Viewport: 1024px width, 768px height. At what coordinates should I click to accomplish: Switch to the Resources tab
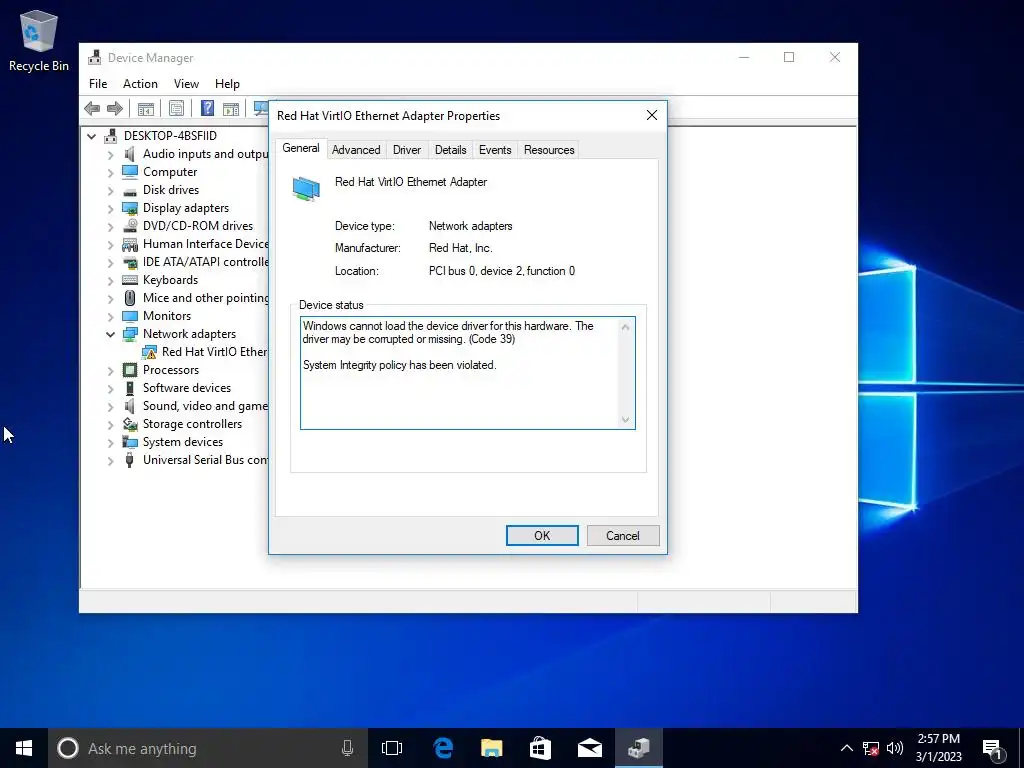pyautogui.click(x=549, y=150)
